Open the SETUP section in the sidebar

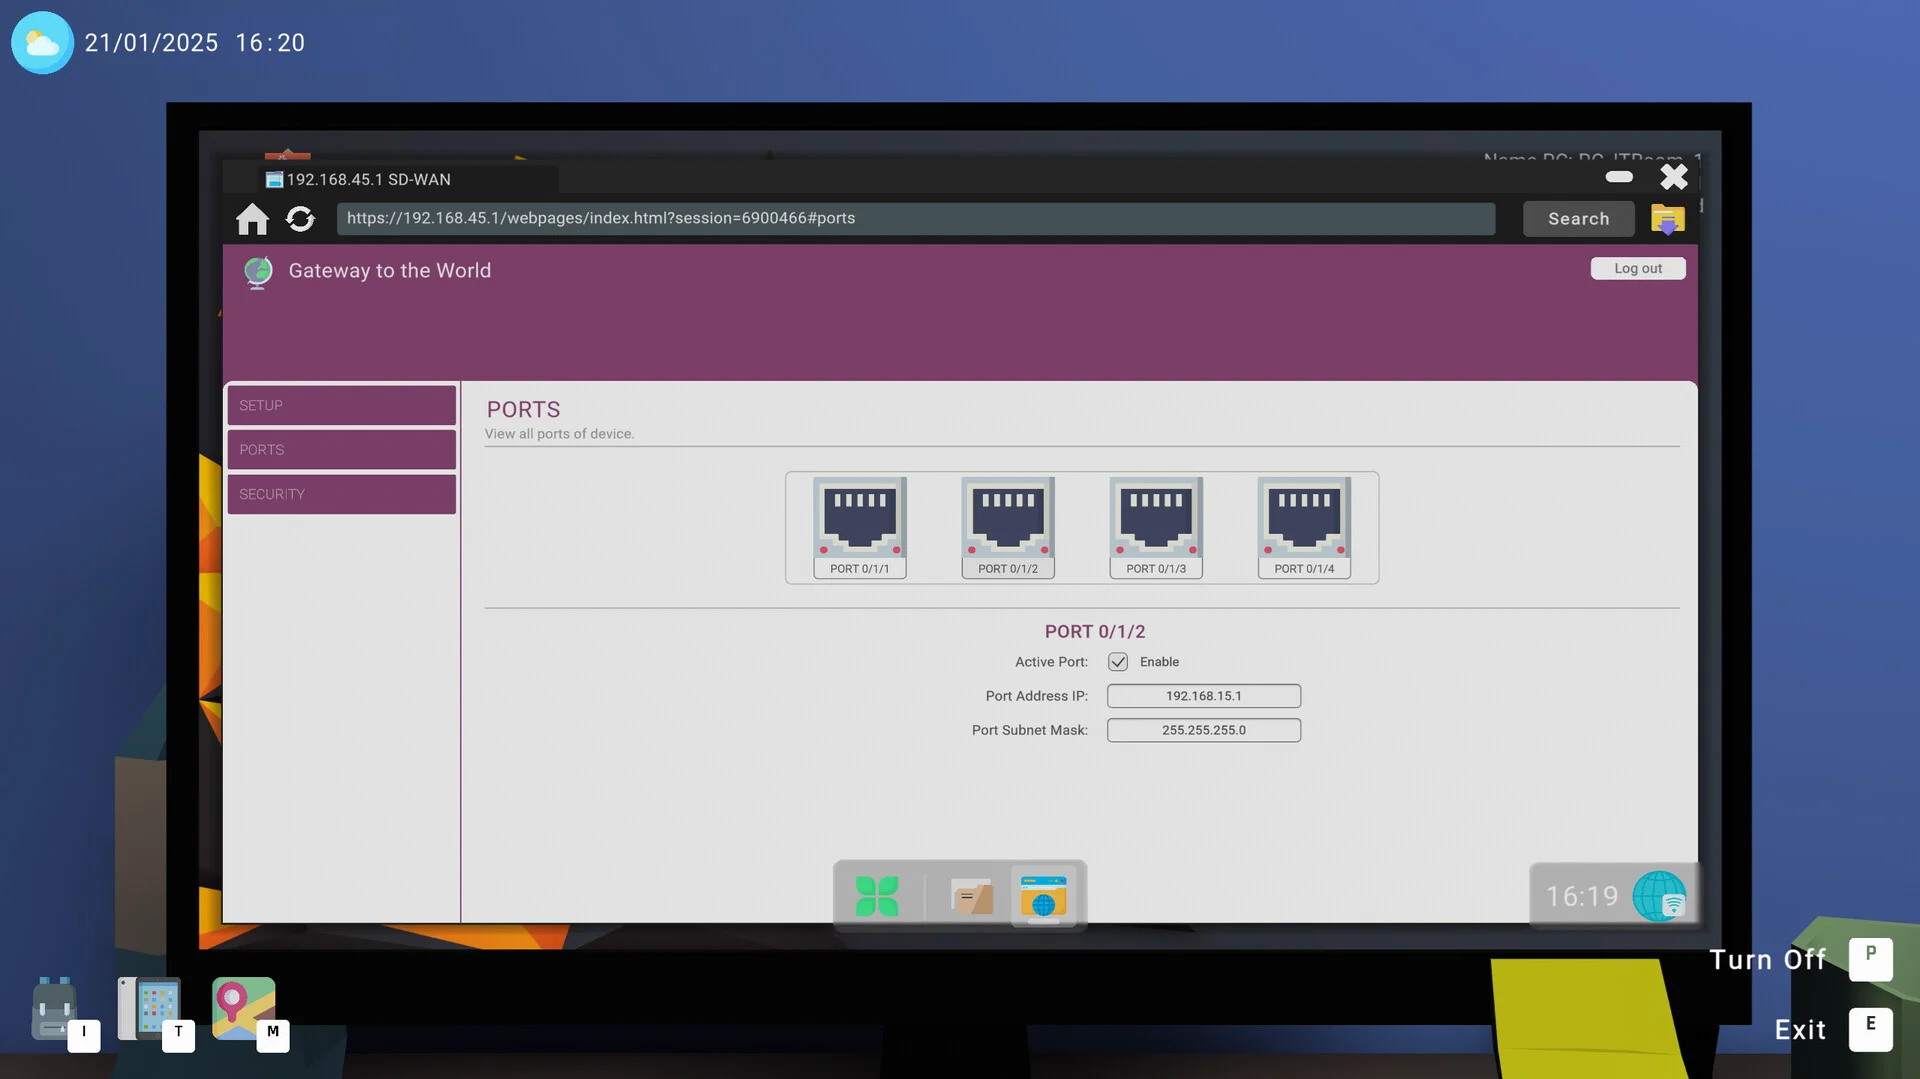tap(341, 405)
